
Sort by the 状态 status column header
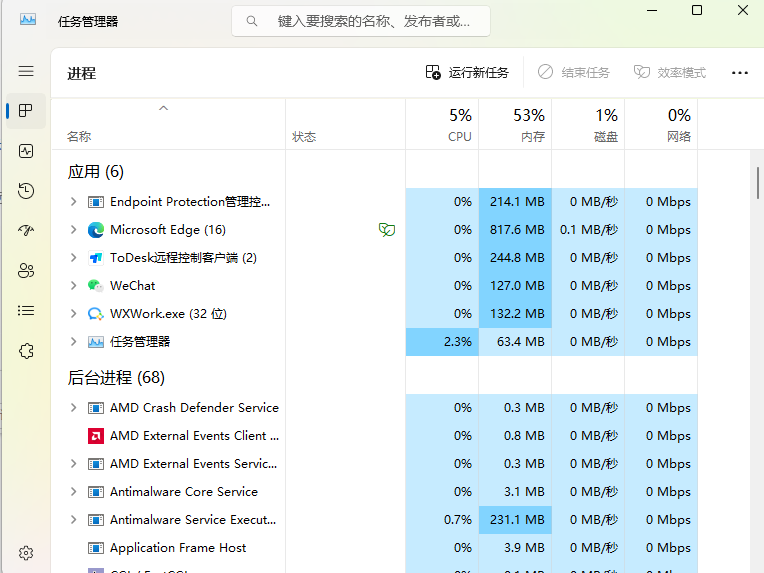[x=345, y=124]
